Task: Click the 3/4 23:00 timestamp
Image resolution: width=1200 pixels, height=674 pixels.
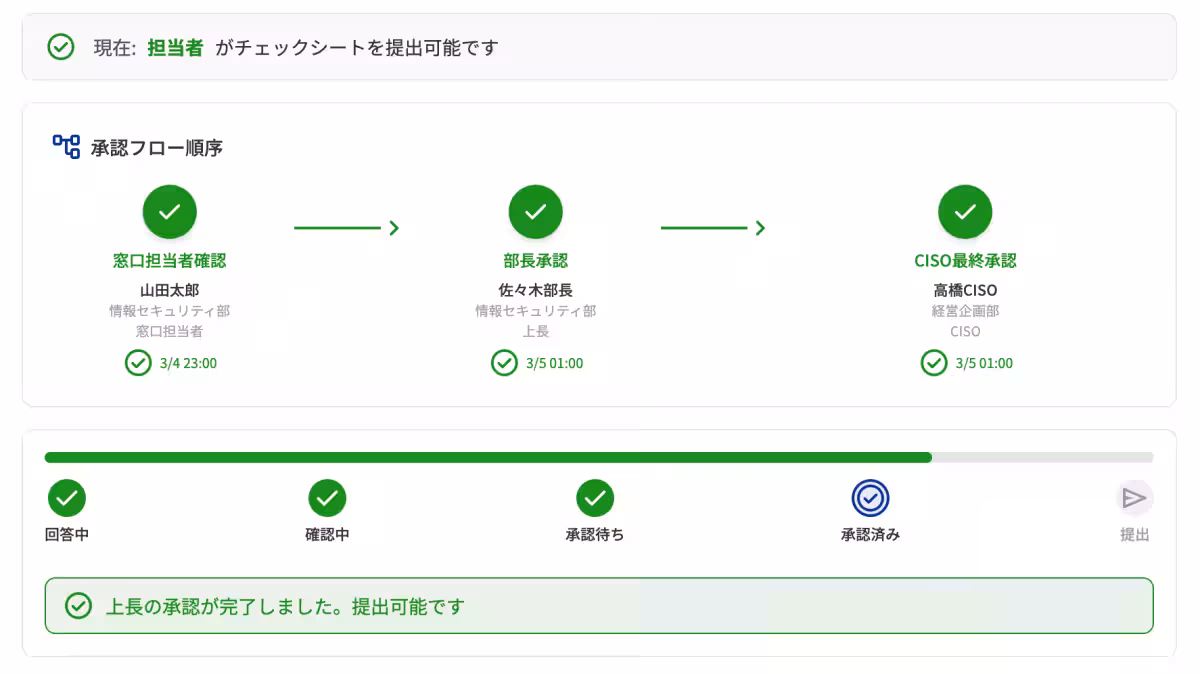Action: click(x=188, y=363)
